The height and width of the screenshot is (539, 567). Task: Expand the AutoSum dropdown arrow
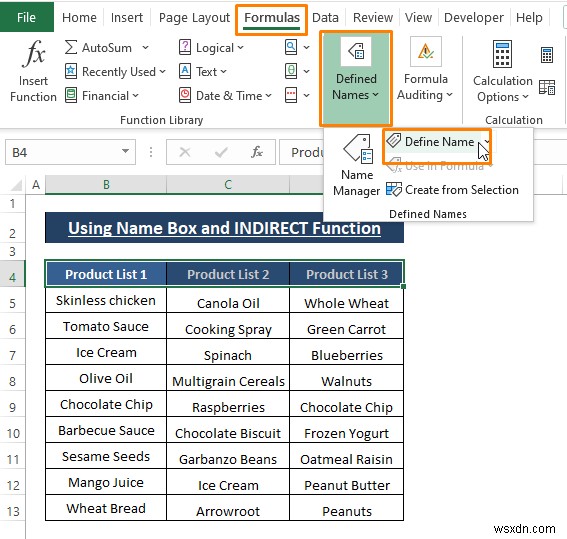tap(145, 47)
